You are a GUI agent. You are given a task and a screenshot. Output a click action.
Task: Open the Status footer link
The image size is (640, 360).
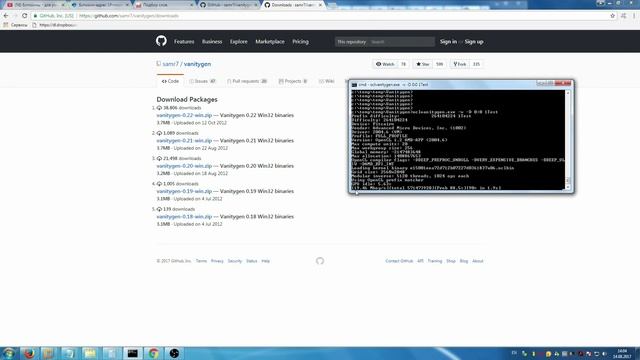(x=251, y=261)
